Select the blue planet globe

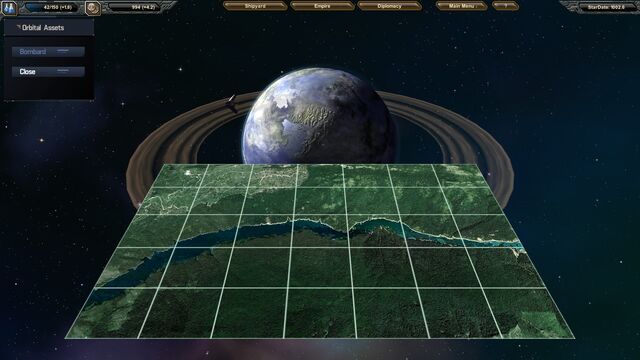point(318,116)
